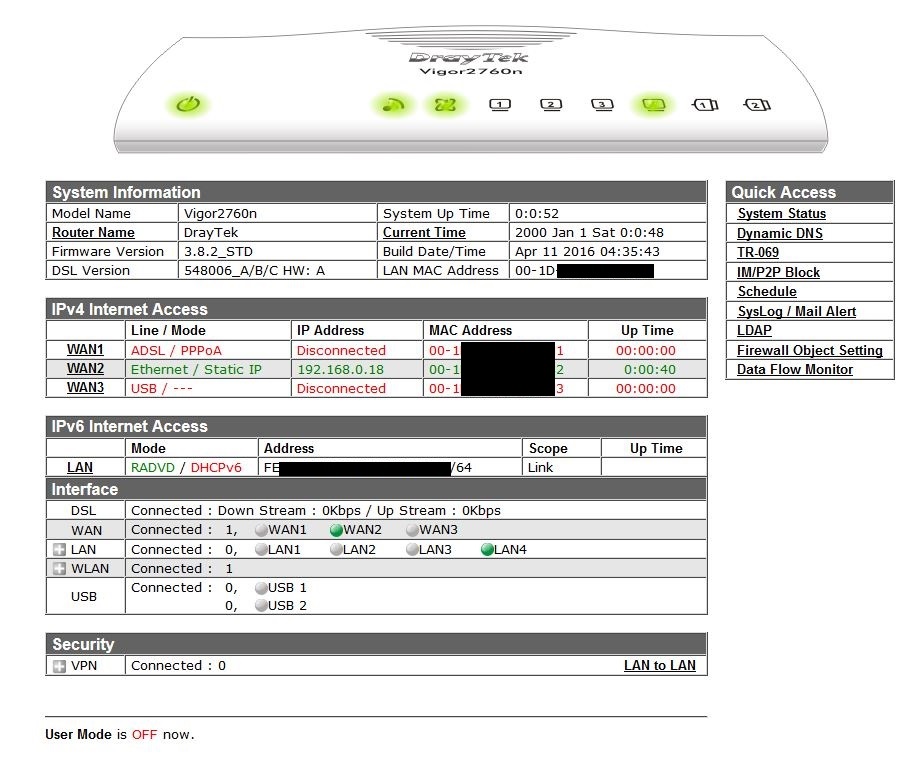This screenshot has height=762, width=922.
Task: Select current time 2000 Jan 1 Sat value
Action: [x=589, y=232]
